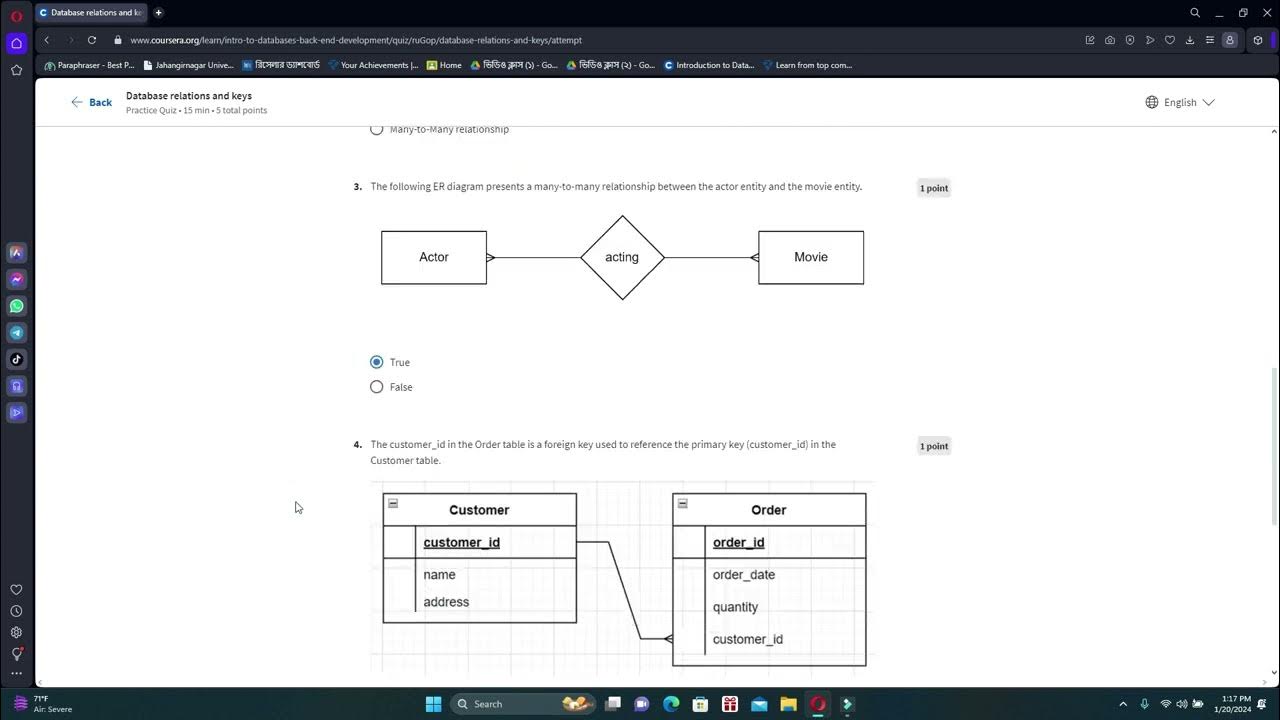This screenshot has height=720, width=1280.
Task: Open the Your Achievements bookmark
Action: 373,65
